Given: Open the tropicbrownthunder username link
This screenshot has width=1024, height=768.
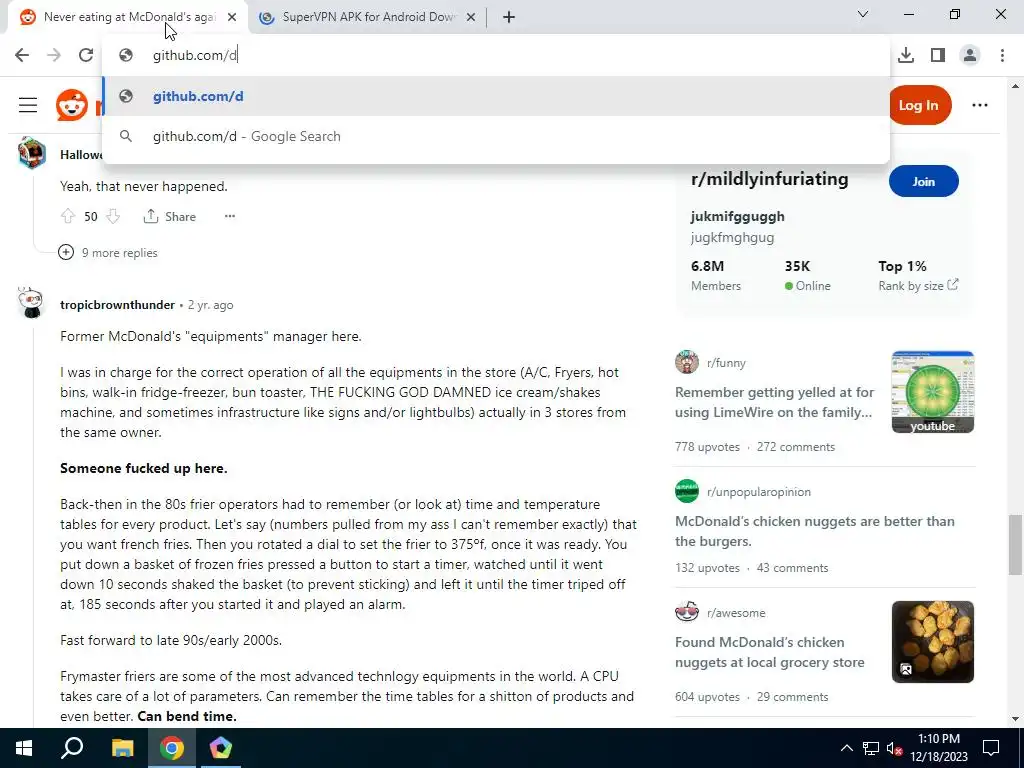Looking at the screenshot, I should point(118,305).
